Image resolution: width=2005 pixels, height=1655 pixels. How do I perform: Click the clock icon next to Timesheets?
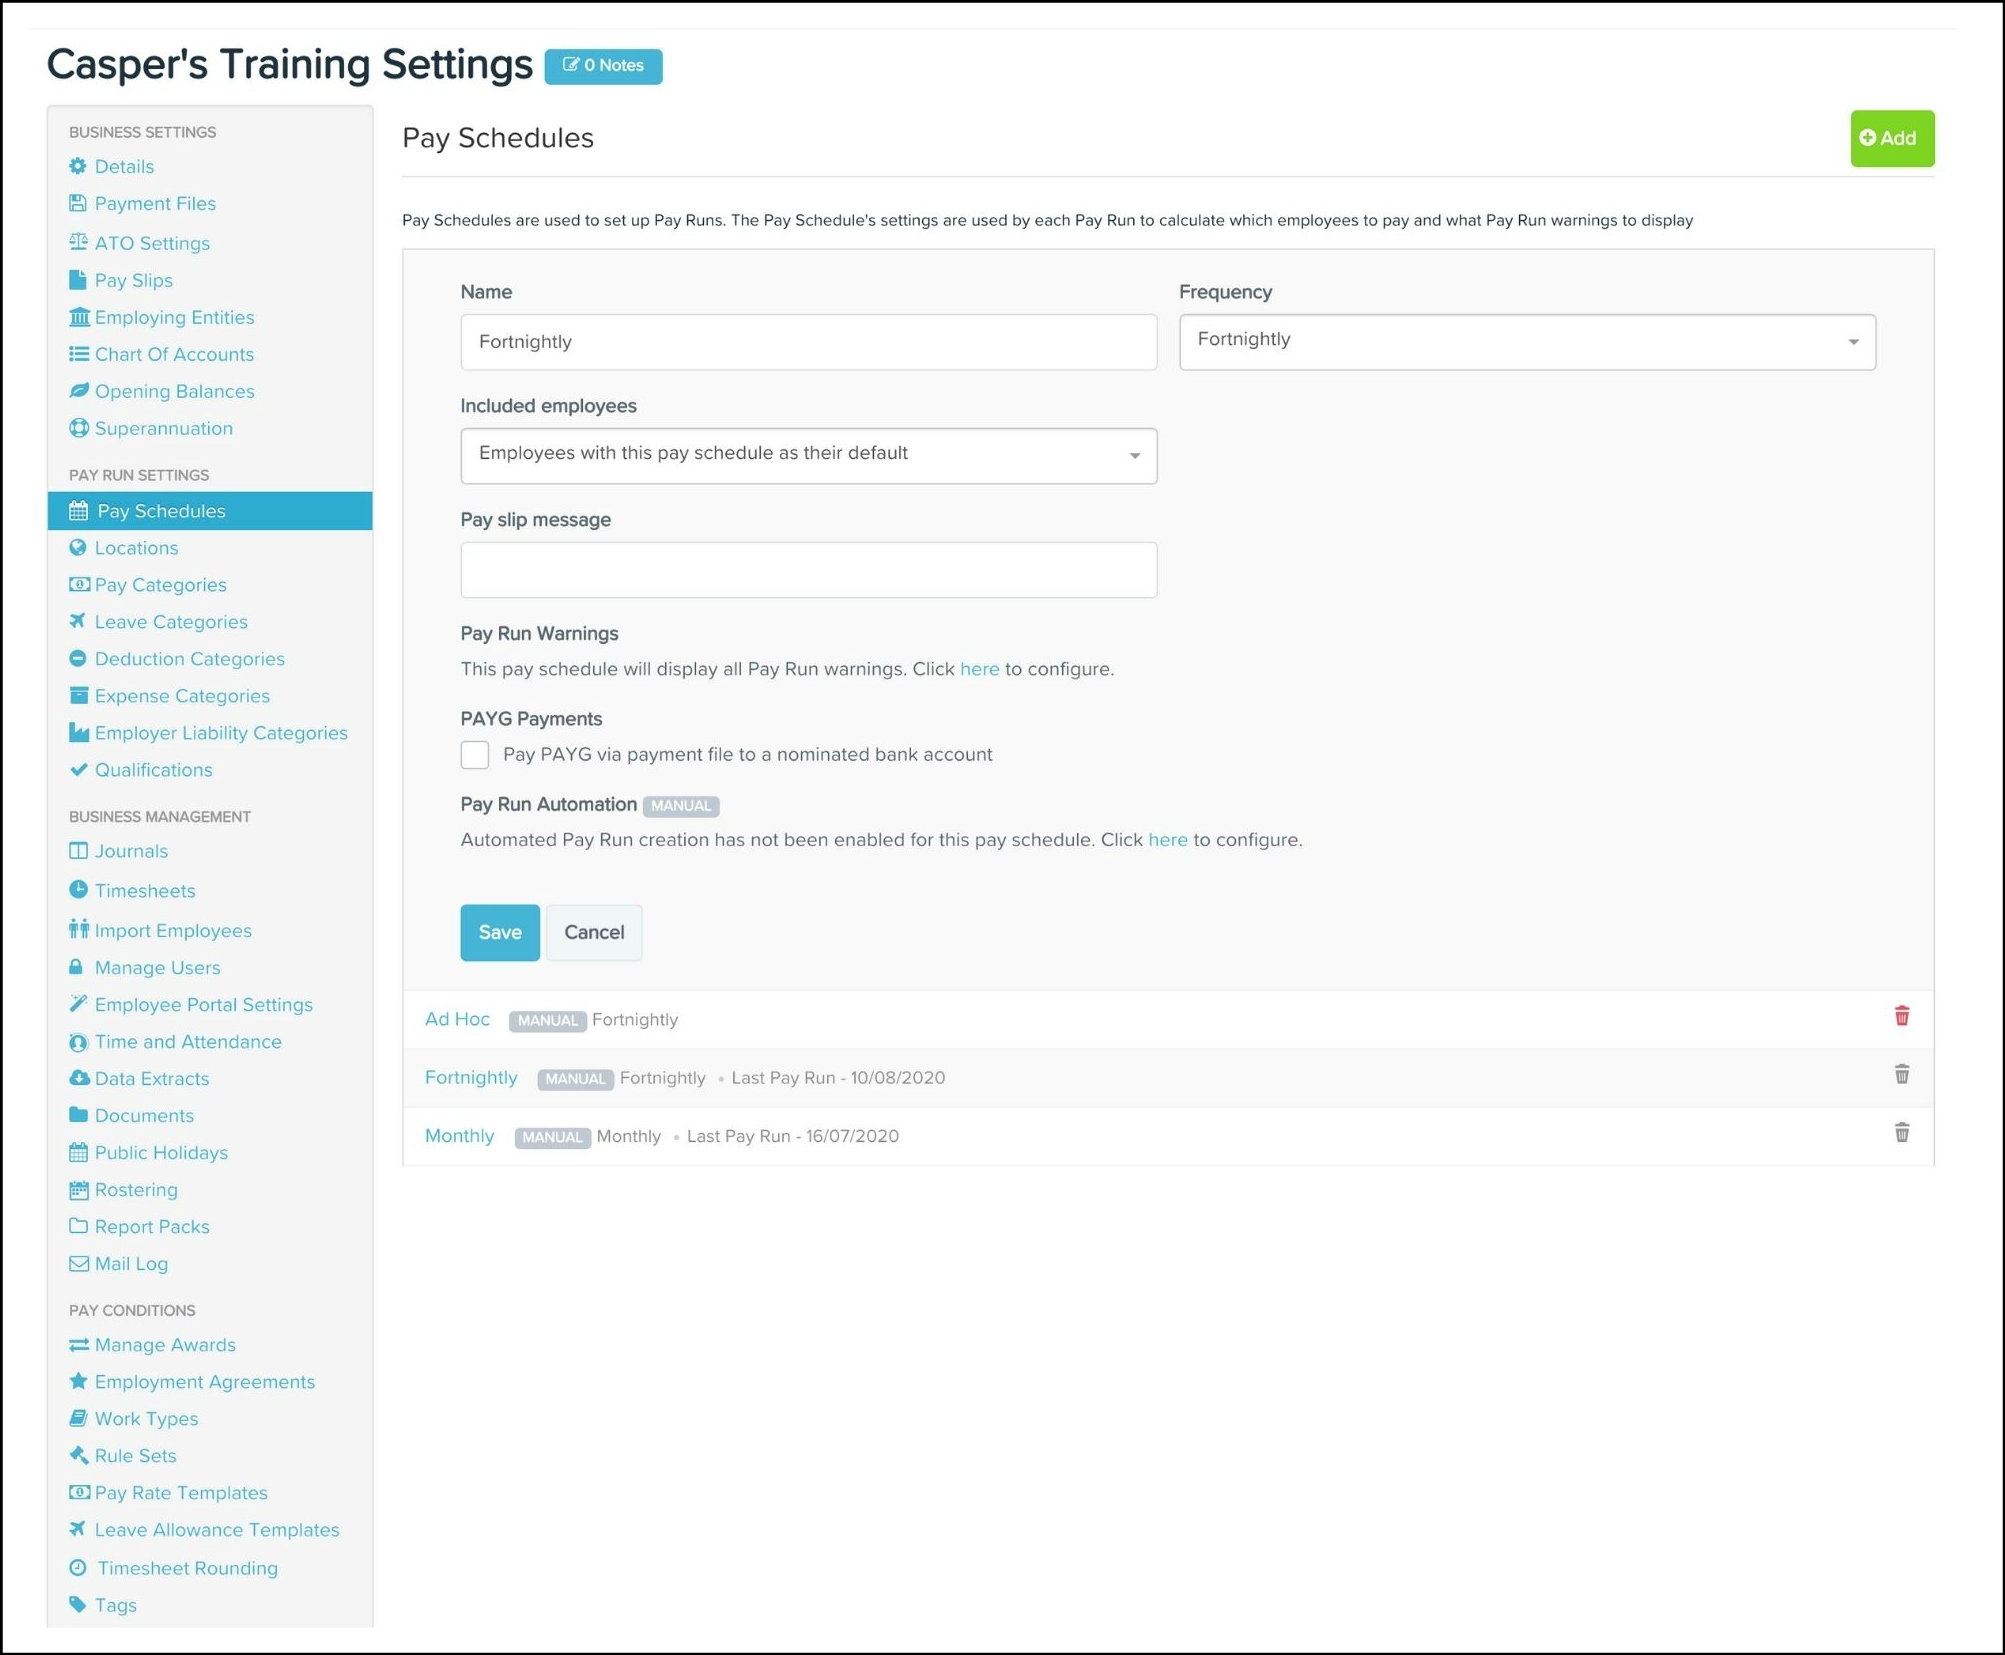tap(78, 890)
